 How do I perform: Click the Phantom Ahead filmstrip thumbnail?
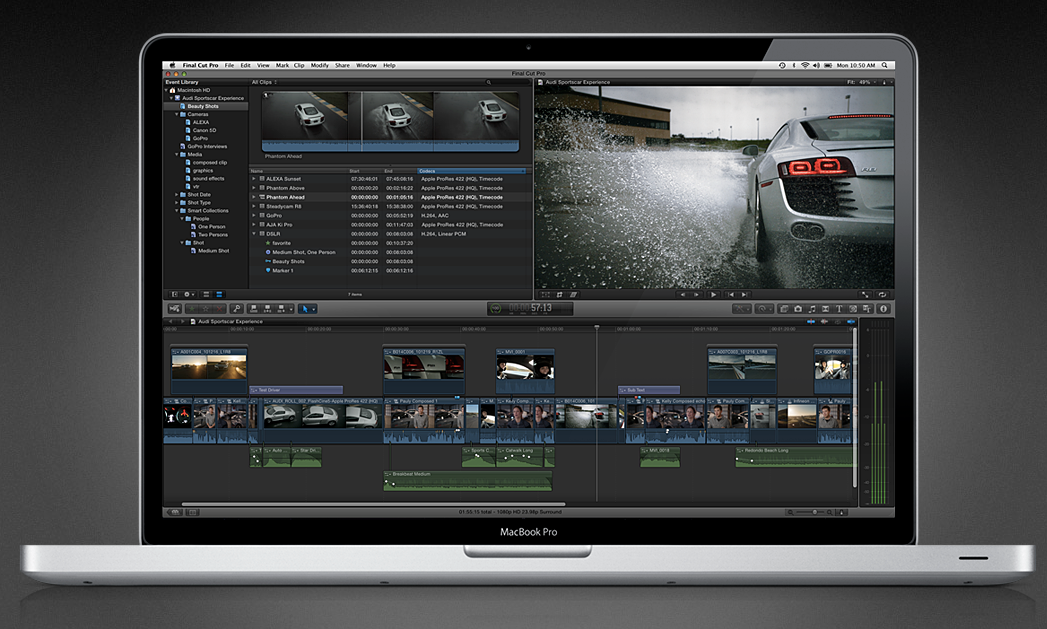(391, 122)
